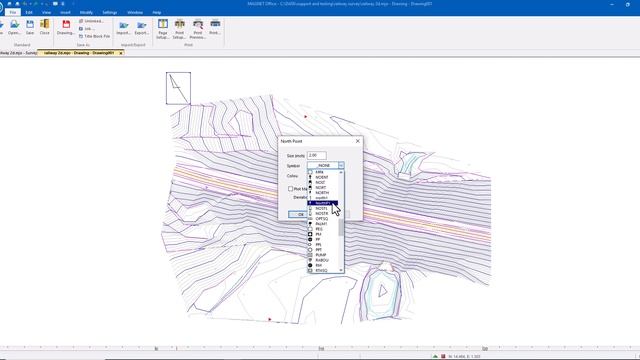Collapse the Symbol dropdown arrow
Viewport: 640px width, 360px height.
pos(341,165)
